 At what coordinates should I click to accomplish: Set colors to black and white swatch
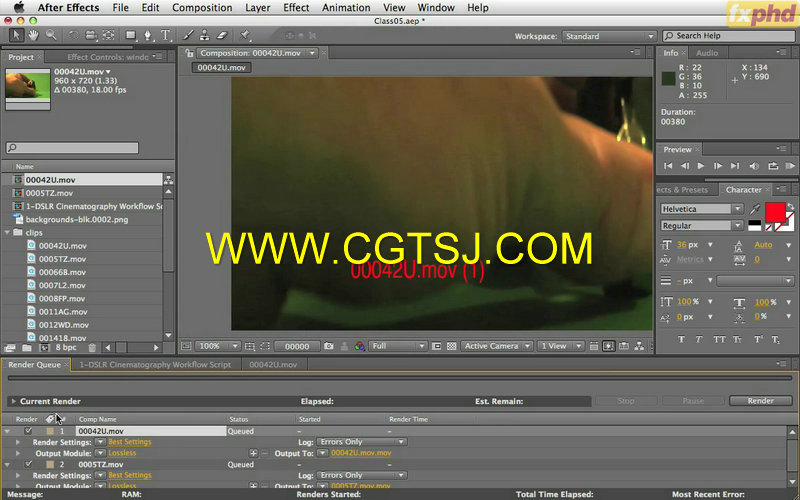click(754, 226)
